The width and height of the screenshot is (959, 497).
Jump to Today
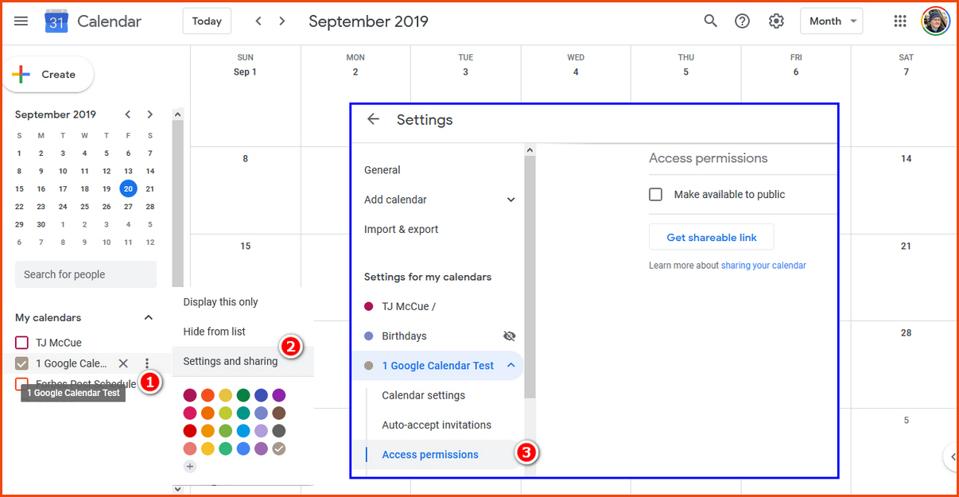(207, 21)
